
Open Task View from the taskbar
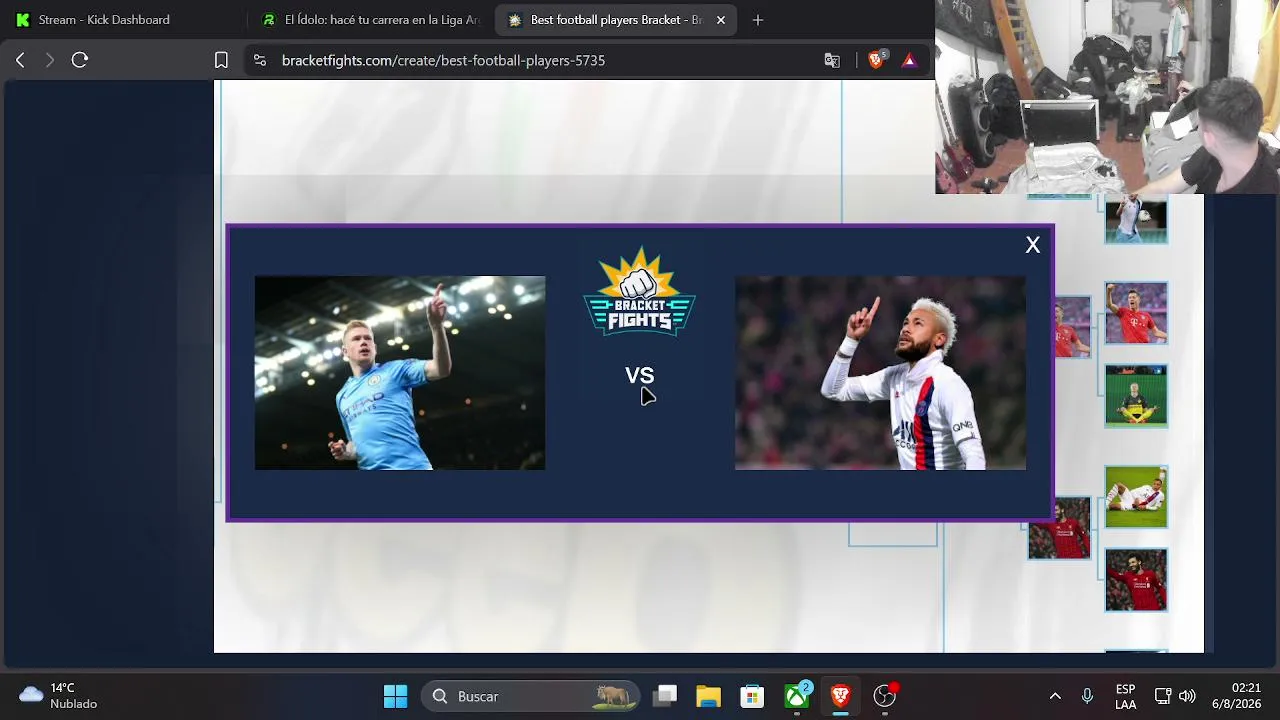tap(665, 696)
